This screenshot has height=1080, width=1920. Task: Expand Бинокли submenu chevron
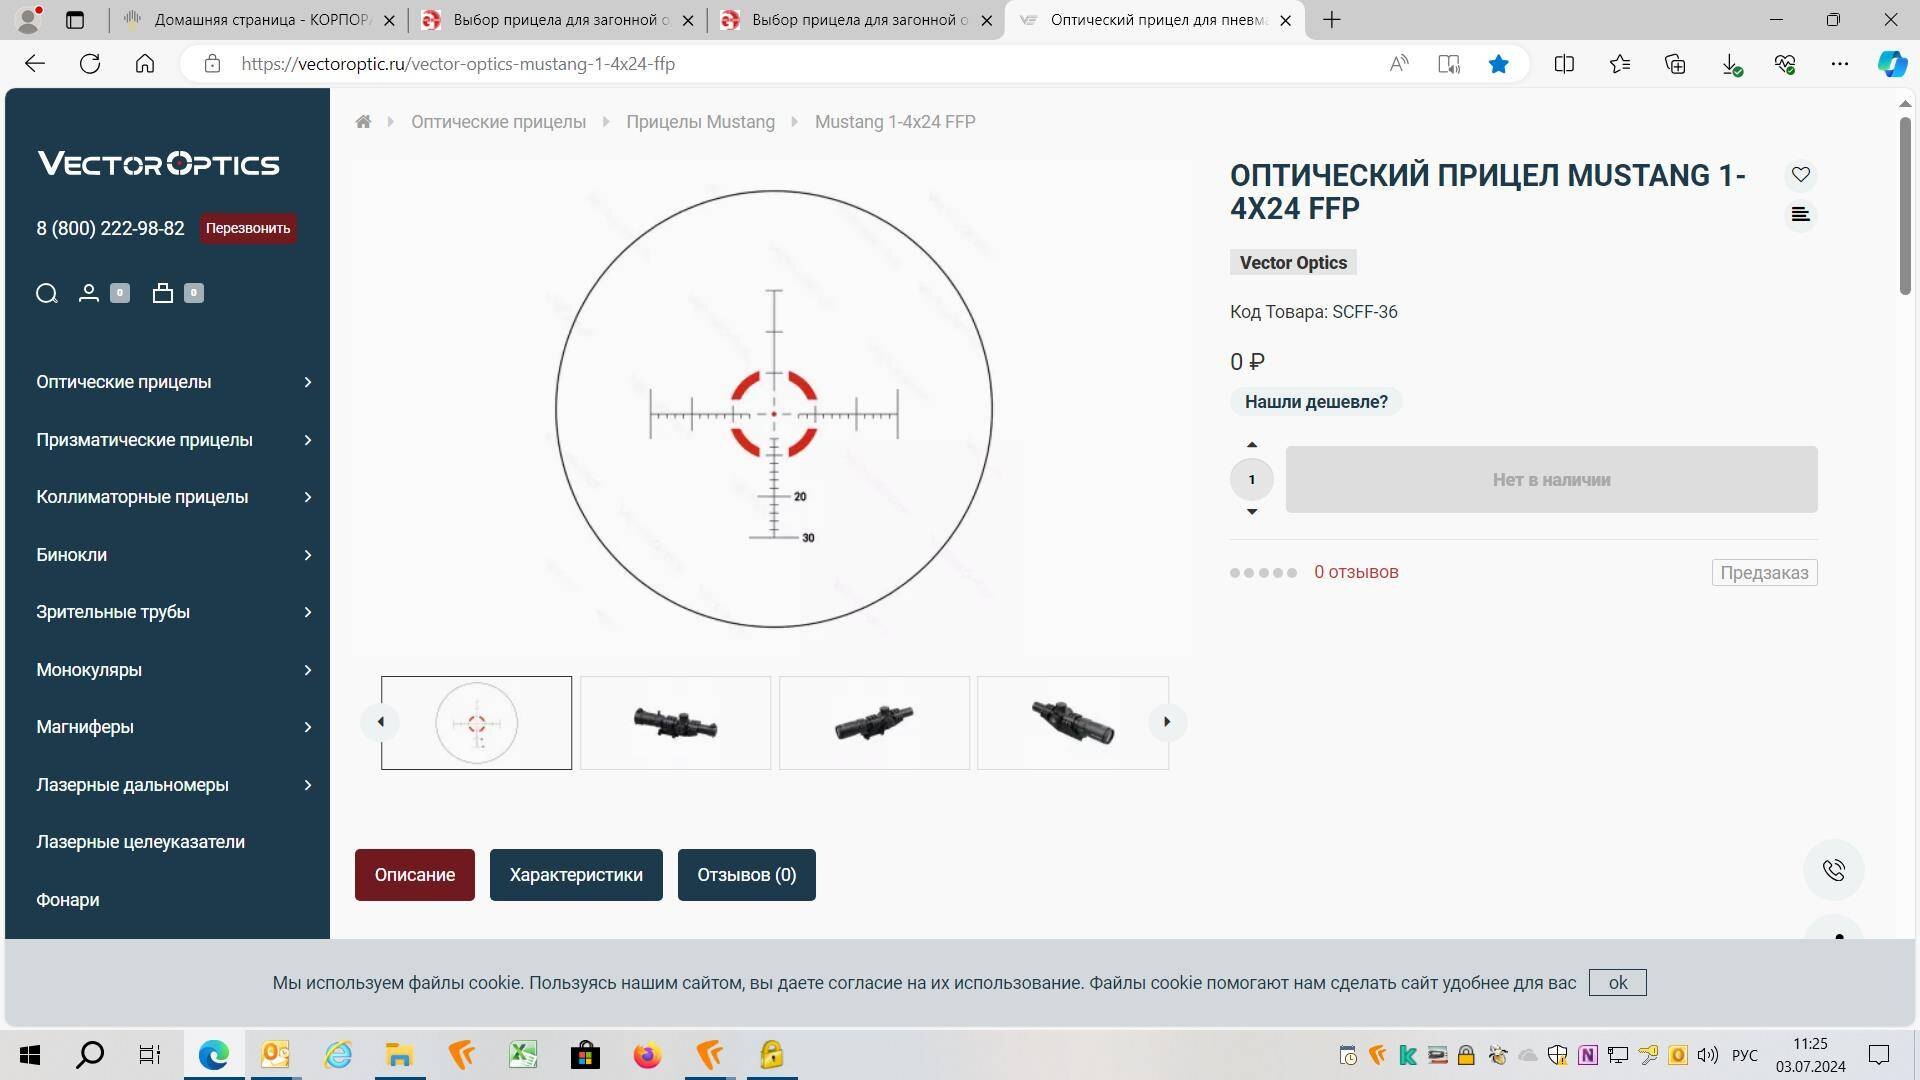coord(308,555)
